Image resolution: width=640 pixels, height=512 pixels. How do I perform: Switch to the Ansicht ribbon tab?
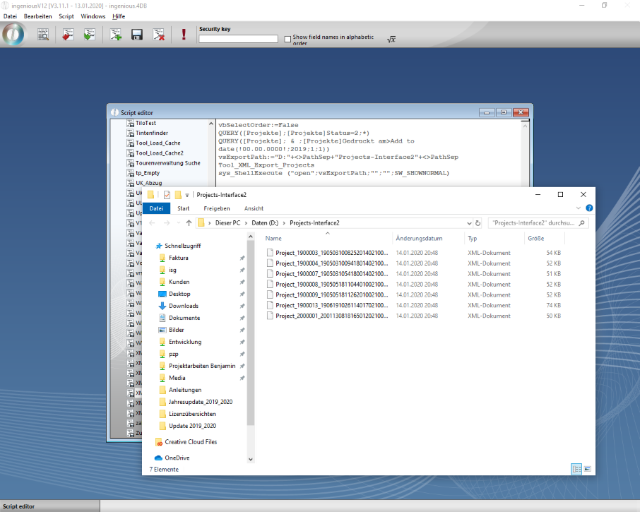click(x=255, y=208)
